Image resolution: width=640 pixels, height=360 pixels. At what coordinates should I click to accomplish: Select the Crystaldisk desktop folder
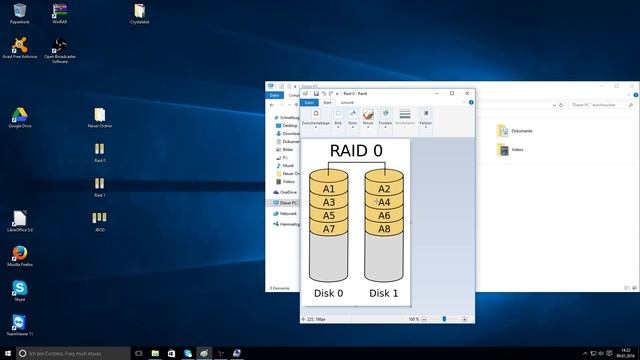(x=140, y=13)
